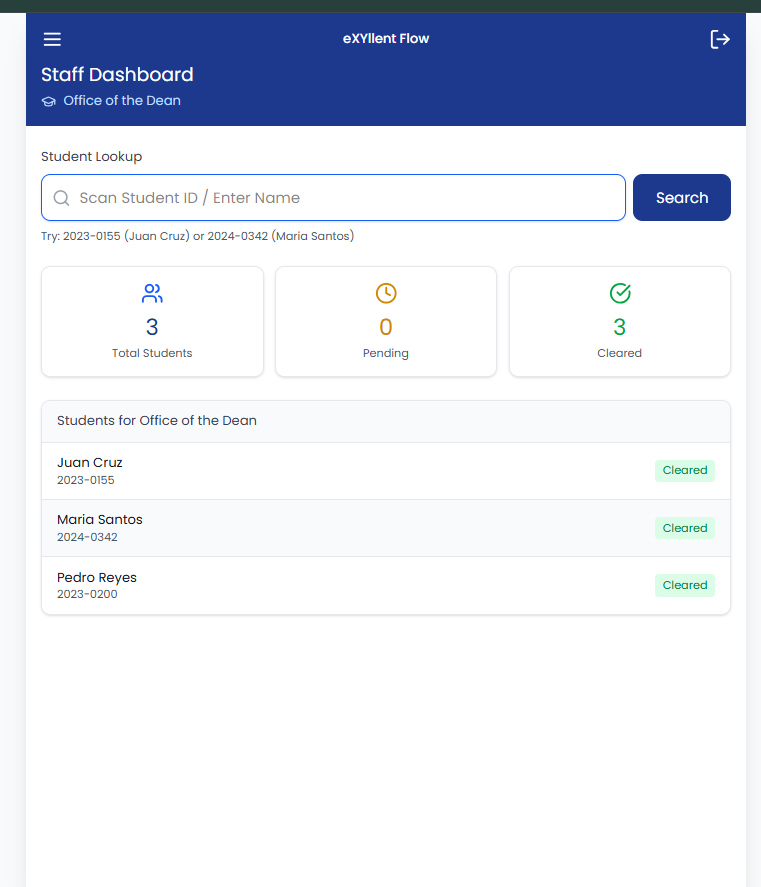Open the Cleared summary card

(619, 321)
